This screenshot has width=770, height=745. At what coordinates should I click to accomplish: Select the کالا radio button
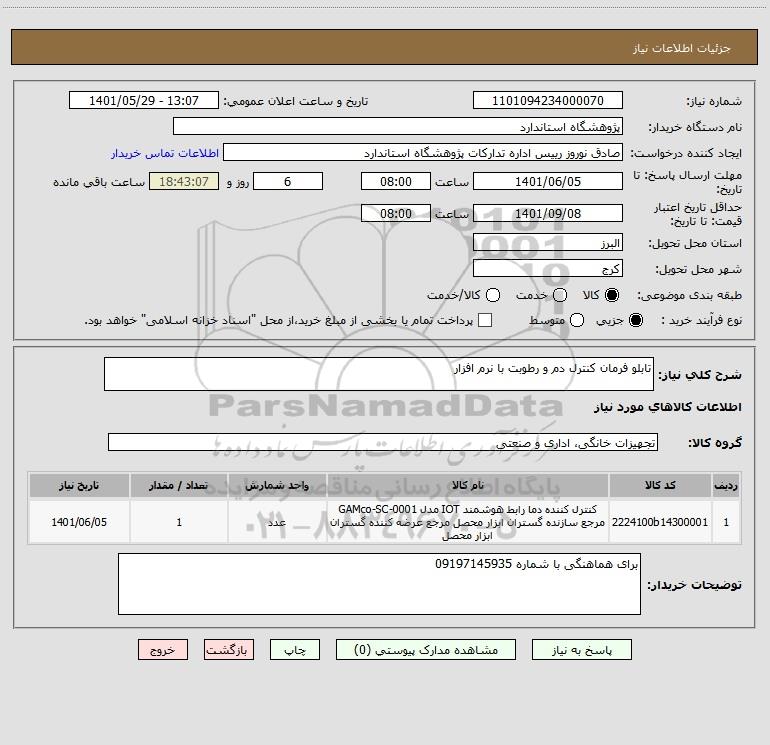coord(612,295)
